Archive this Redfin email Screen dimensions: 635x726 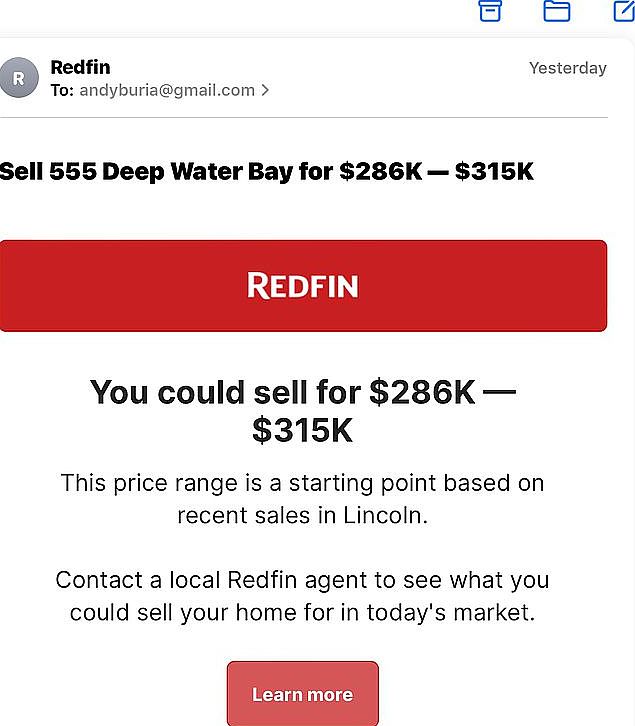coord(489,10)
